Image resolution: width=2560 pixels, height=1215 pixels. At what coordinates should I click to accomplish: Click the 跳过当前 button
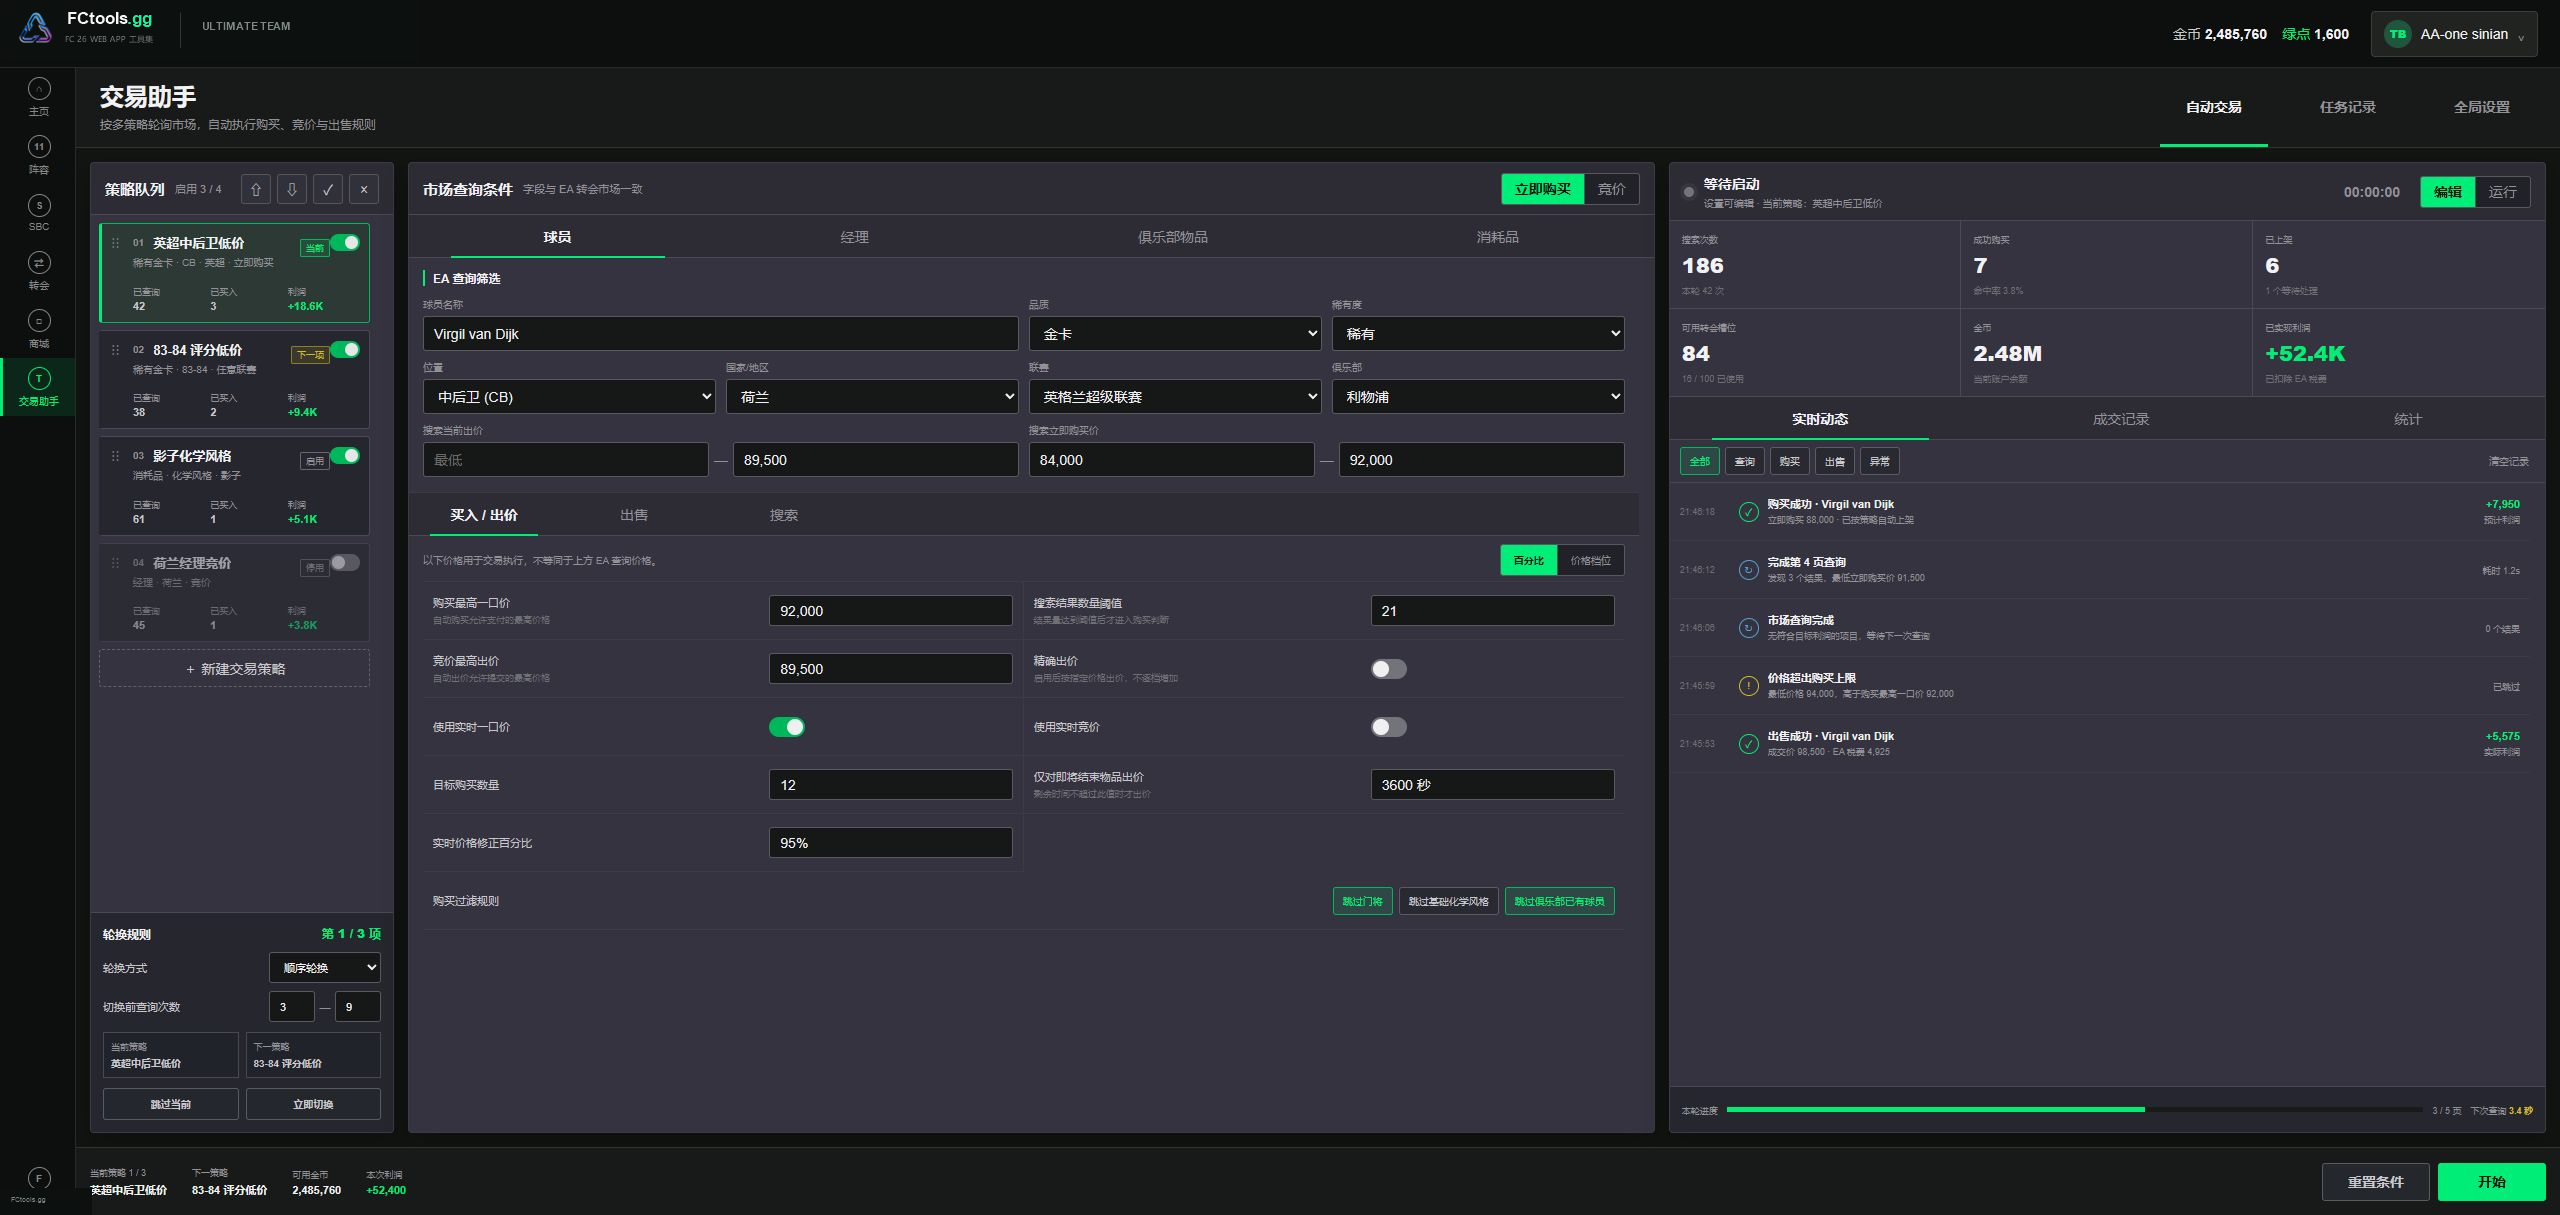(x=171, y=1104)
